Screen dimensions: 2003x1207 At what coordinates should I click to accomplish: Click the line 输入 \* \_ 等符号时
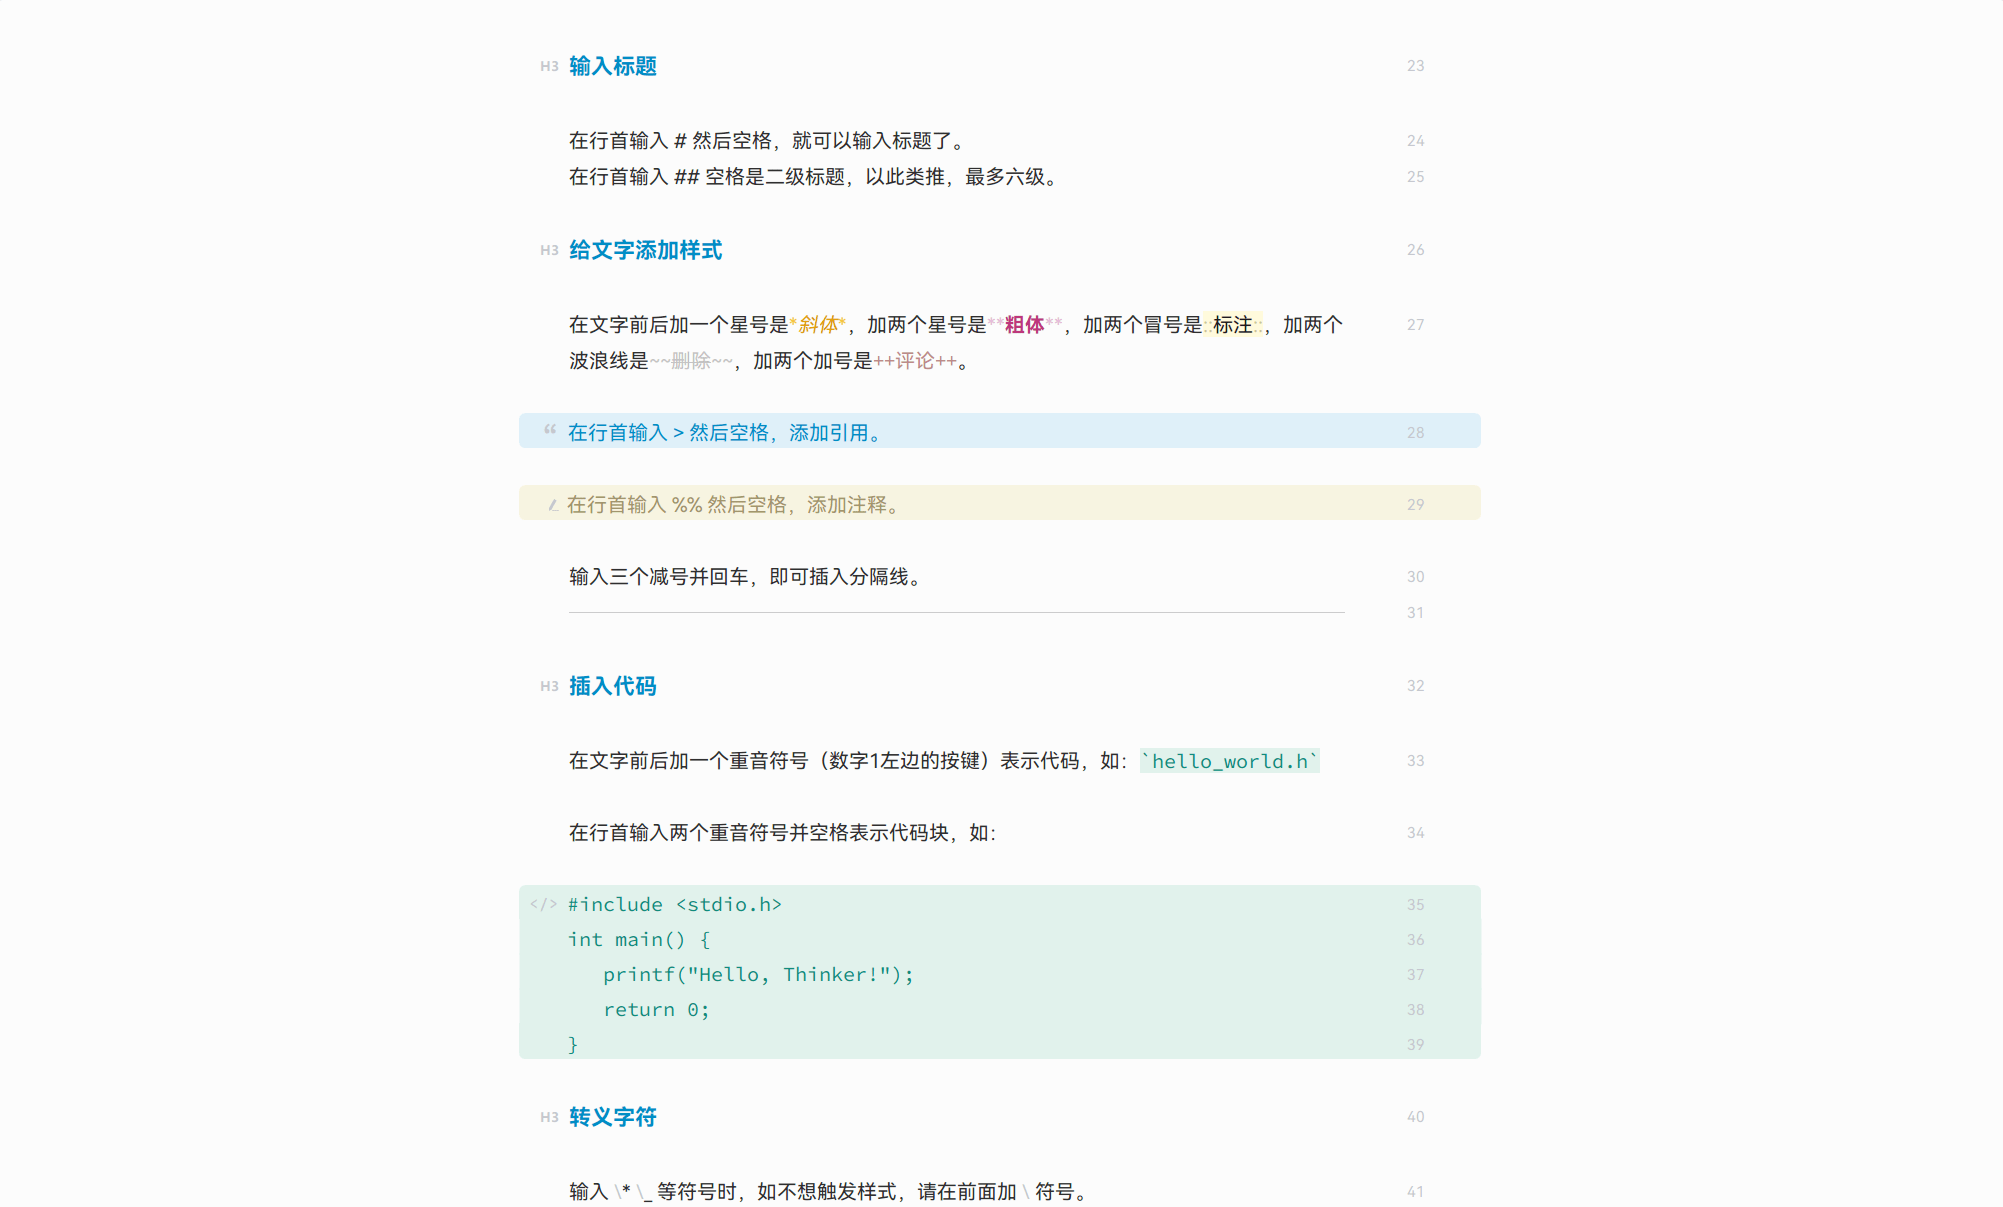(x=830, y=1192)
